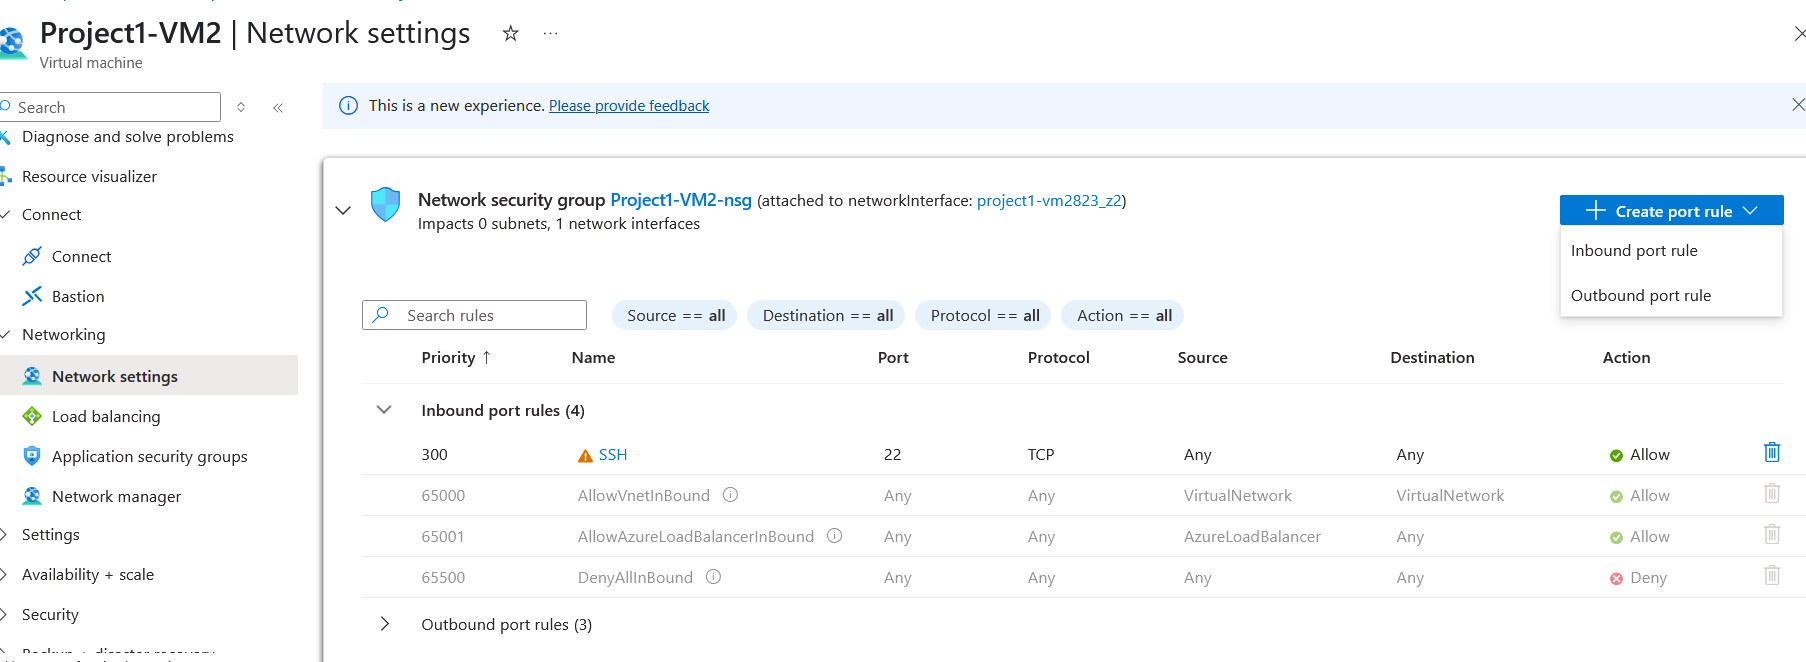The width and height of the screenshot is (1806, 662).
Task: Collapse the Connect sidebar group
Action: coord(5,215)
